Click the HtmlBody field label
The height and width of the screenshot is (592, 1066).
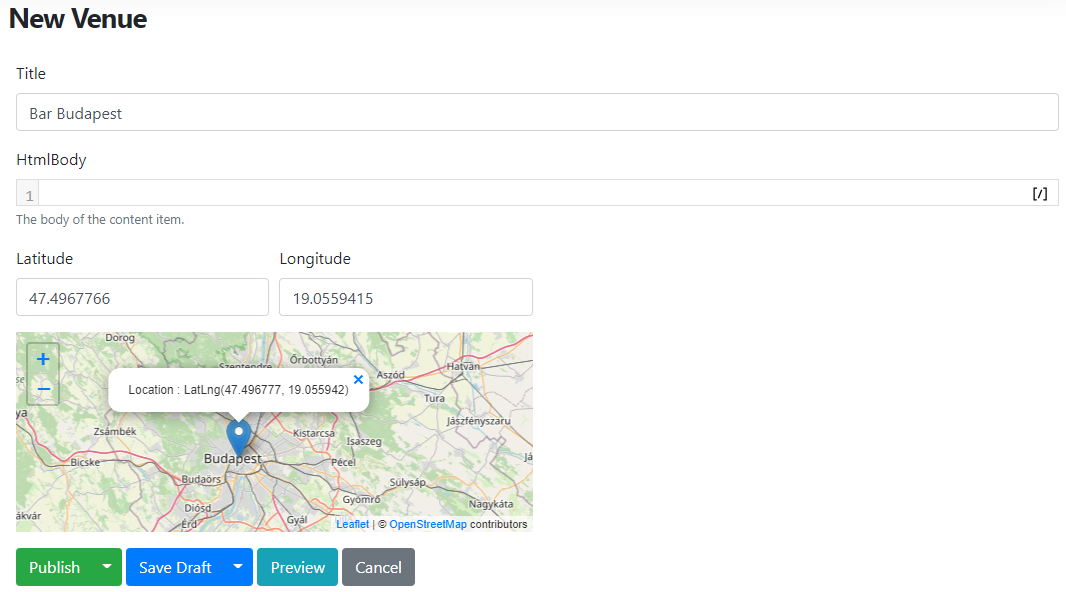point(51,160)
